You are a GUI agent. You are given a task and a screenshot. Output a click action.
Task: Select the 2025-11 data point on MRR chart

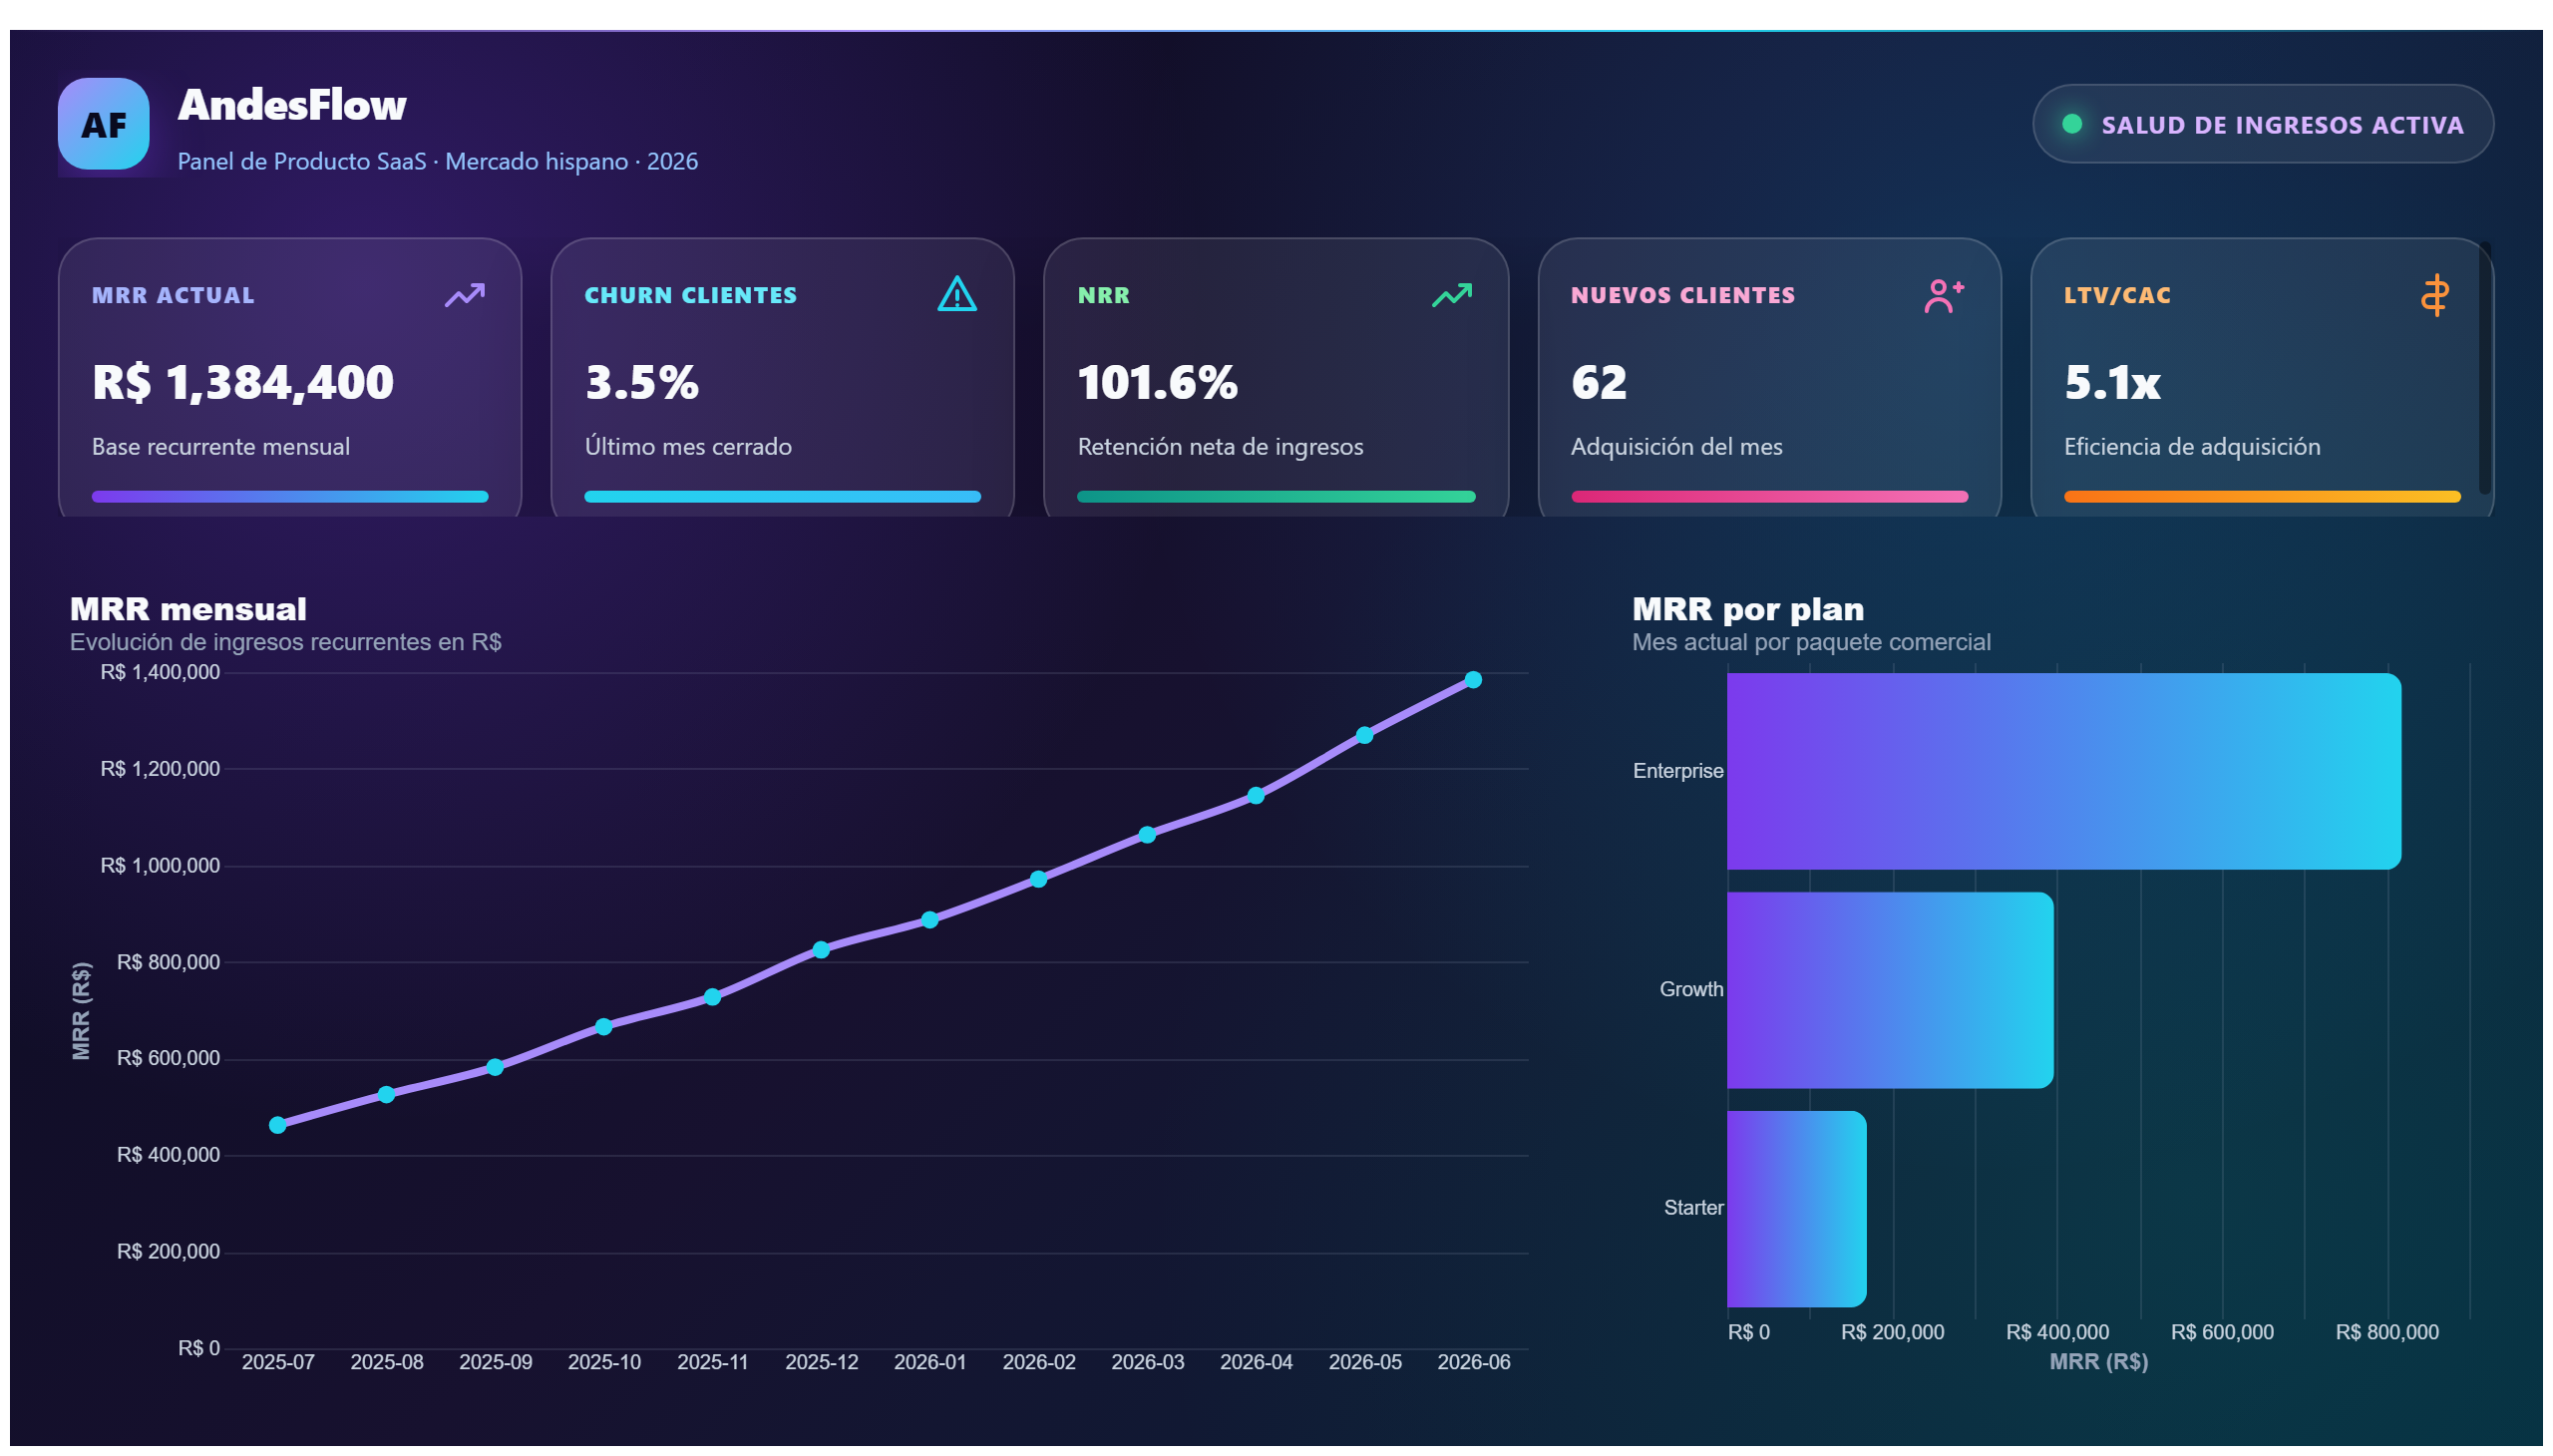[712, 997]
